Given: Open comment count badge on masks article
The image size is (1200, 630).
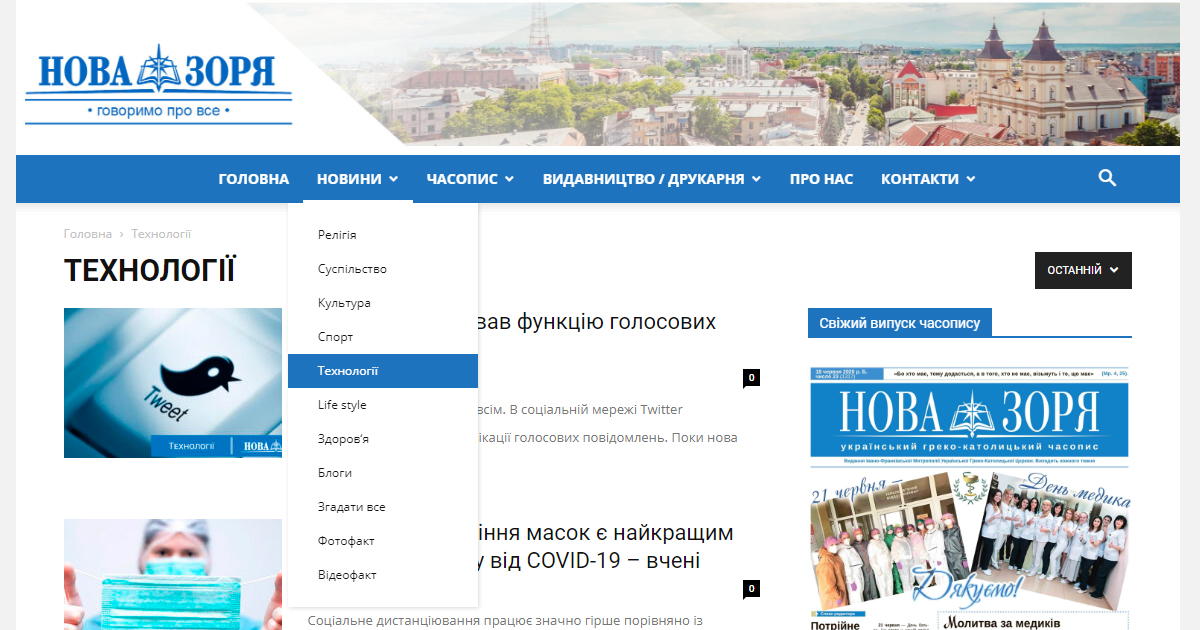Looking at the screenshot, I should (751, 589).
